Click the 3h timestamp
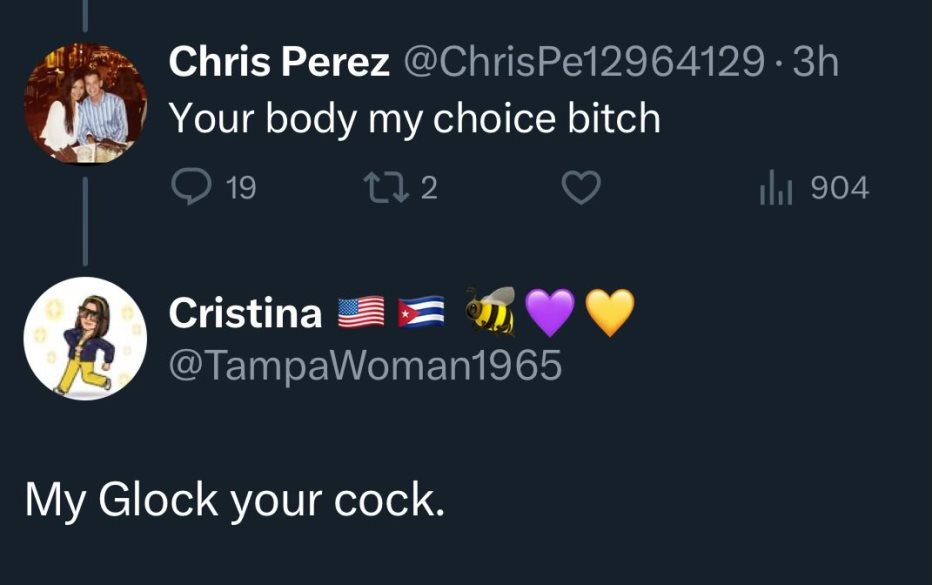 [816, 61]
